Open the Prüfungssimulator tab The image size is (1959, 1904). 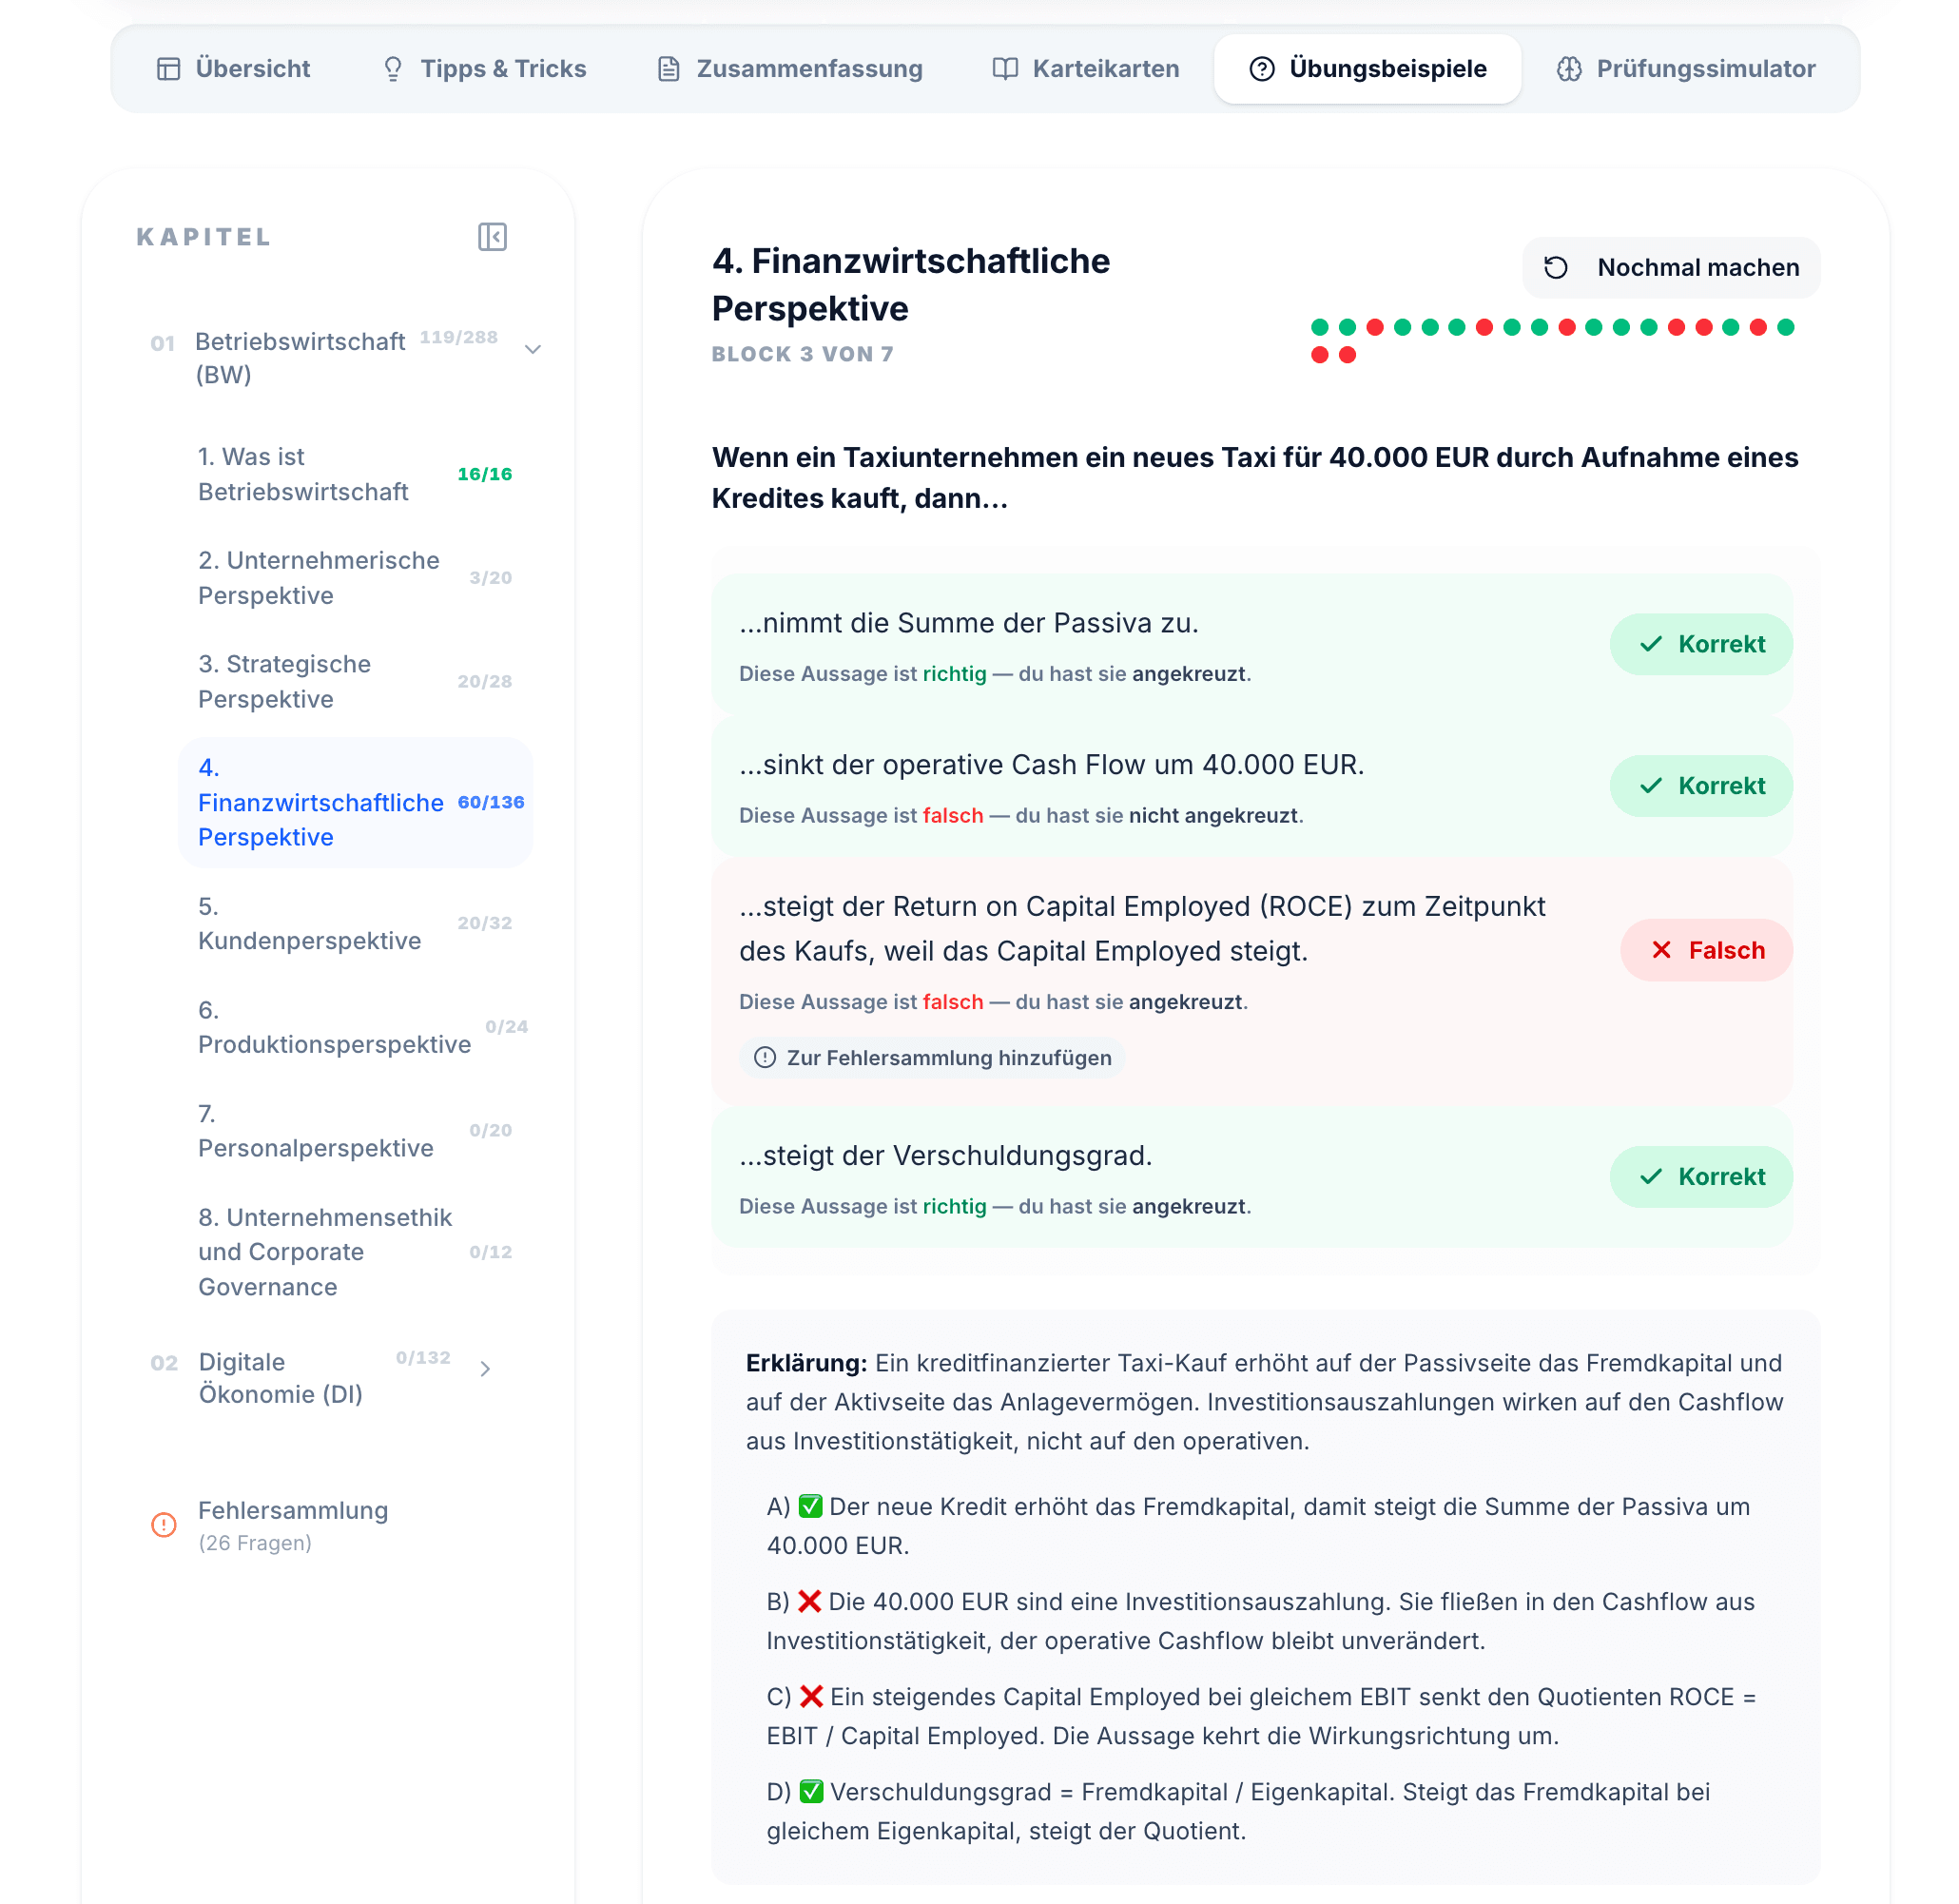pos(1686,69)
